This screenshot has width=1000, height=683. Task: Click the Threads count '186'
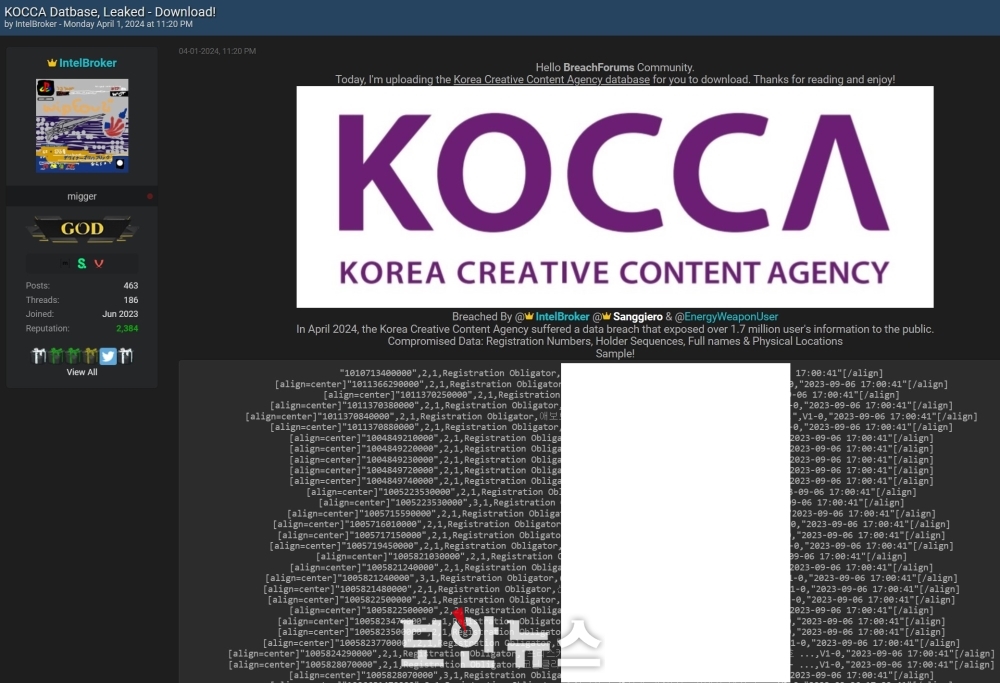tap(131, 300)
